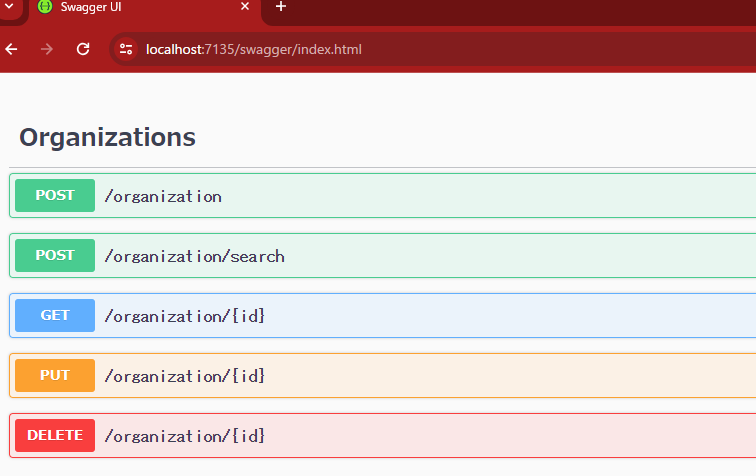
Task: Click the orange PUT method badge
Action: 55,375
